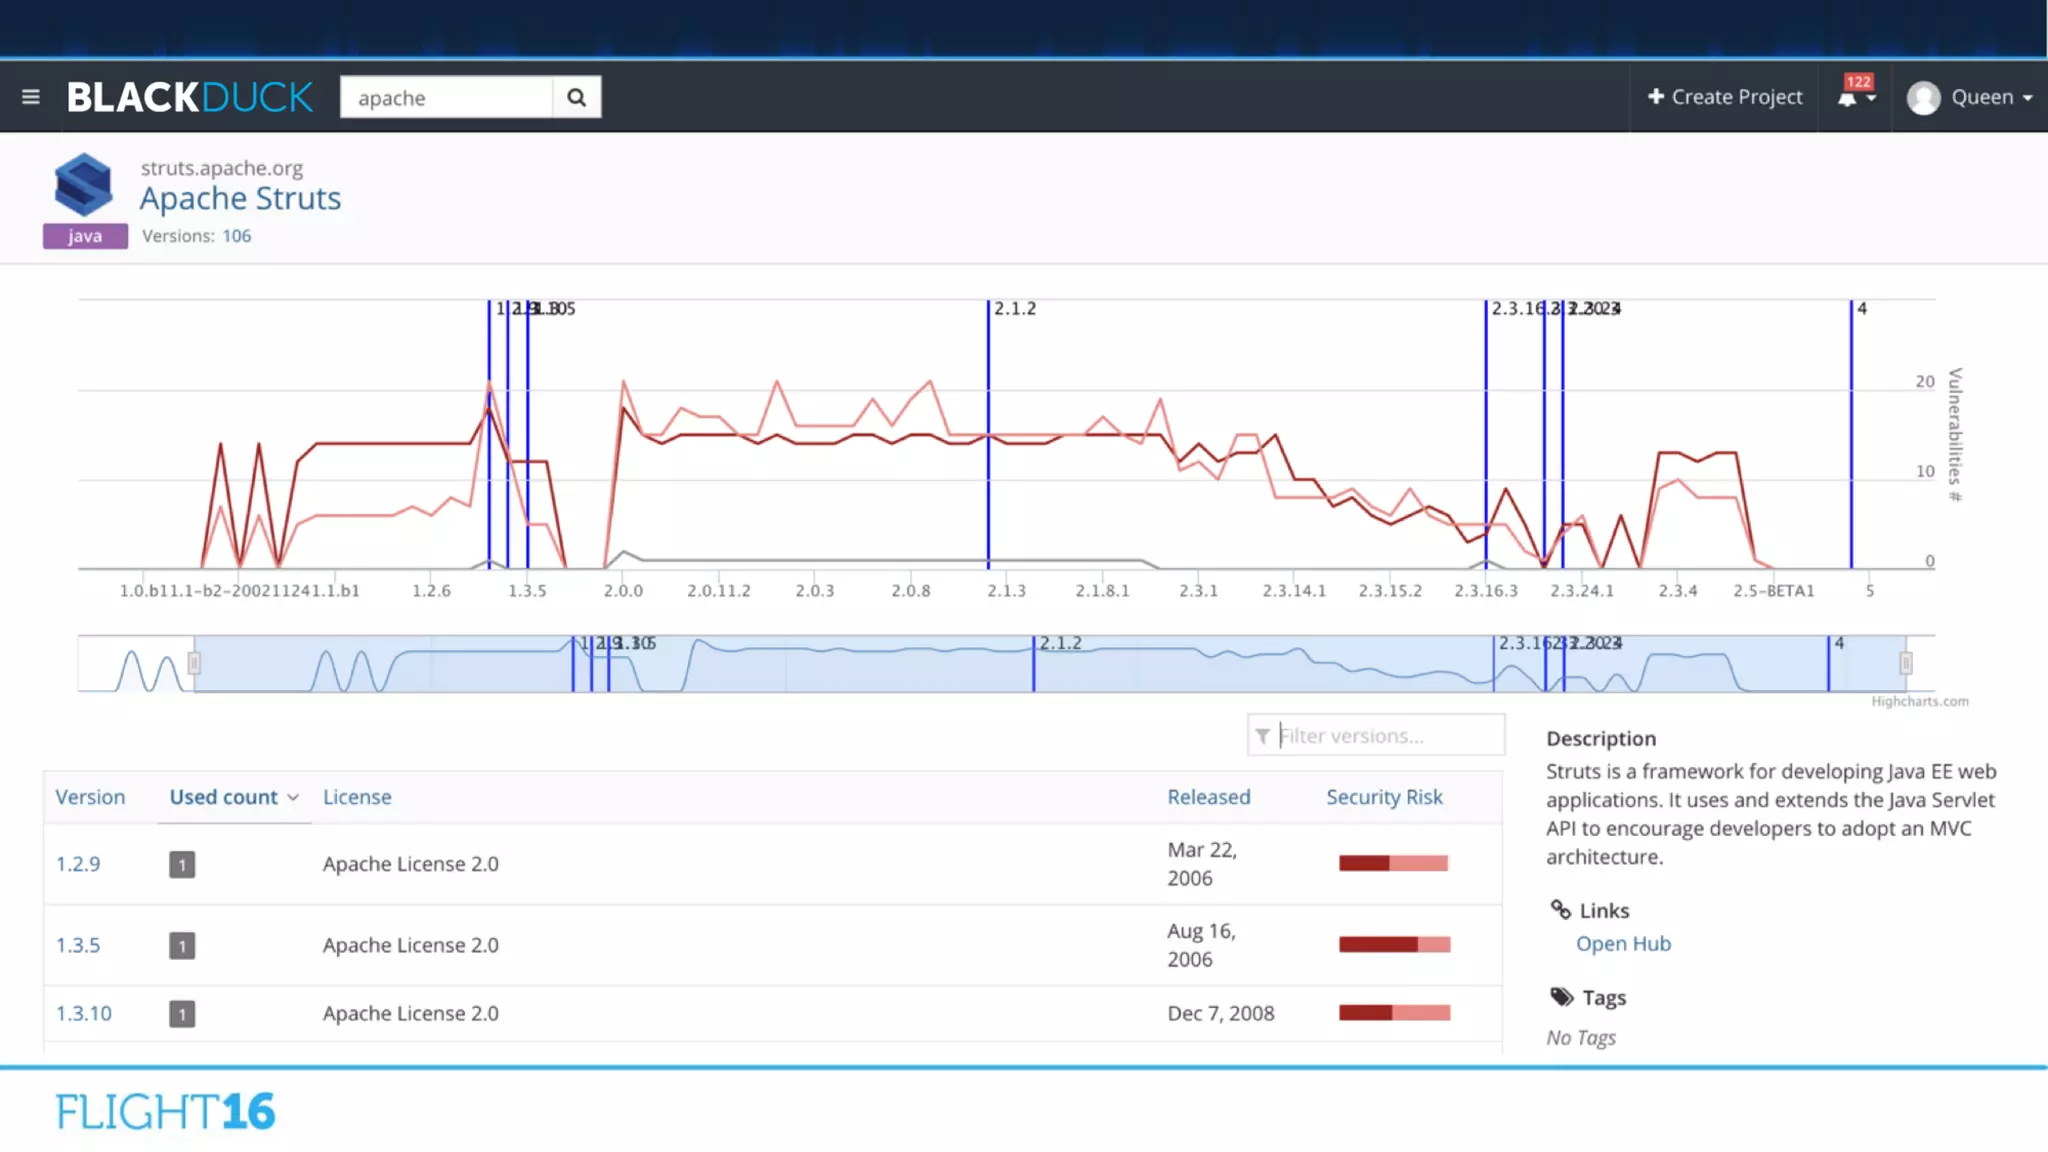Click the Queen user avatar
This screenshot has width=2048, height=1152.
pyautogui.click(x=1923, y=98)
